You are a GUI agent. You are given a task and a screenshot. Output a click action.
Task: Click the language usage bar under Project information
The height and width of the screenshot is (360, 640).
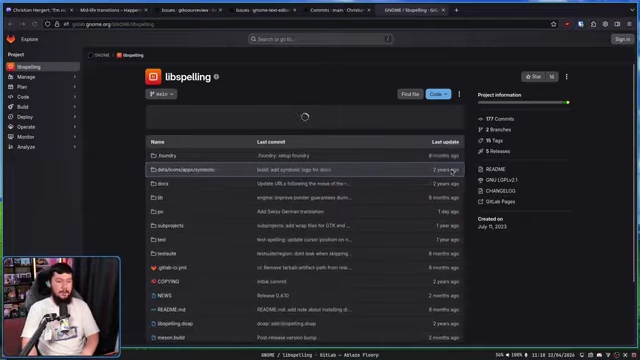click(524, 102)
